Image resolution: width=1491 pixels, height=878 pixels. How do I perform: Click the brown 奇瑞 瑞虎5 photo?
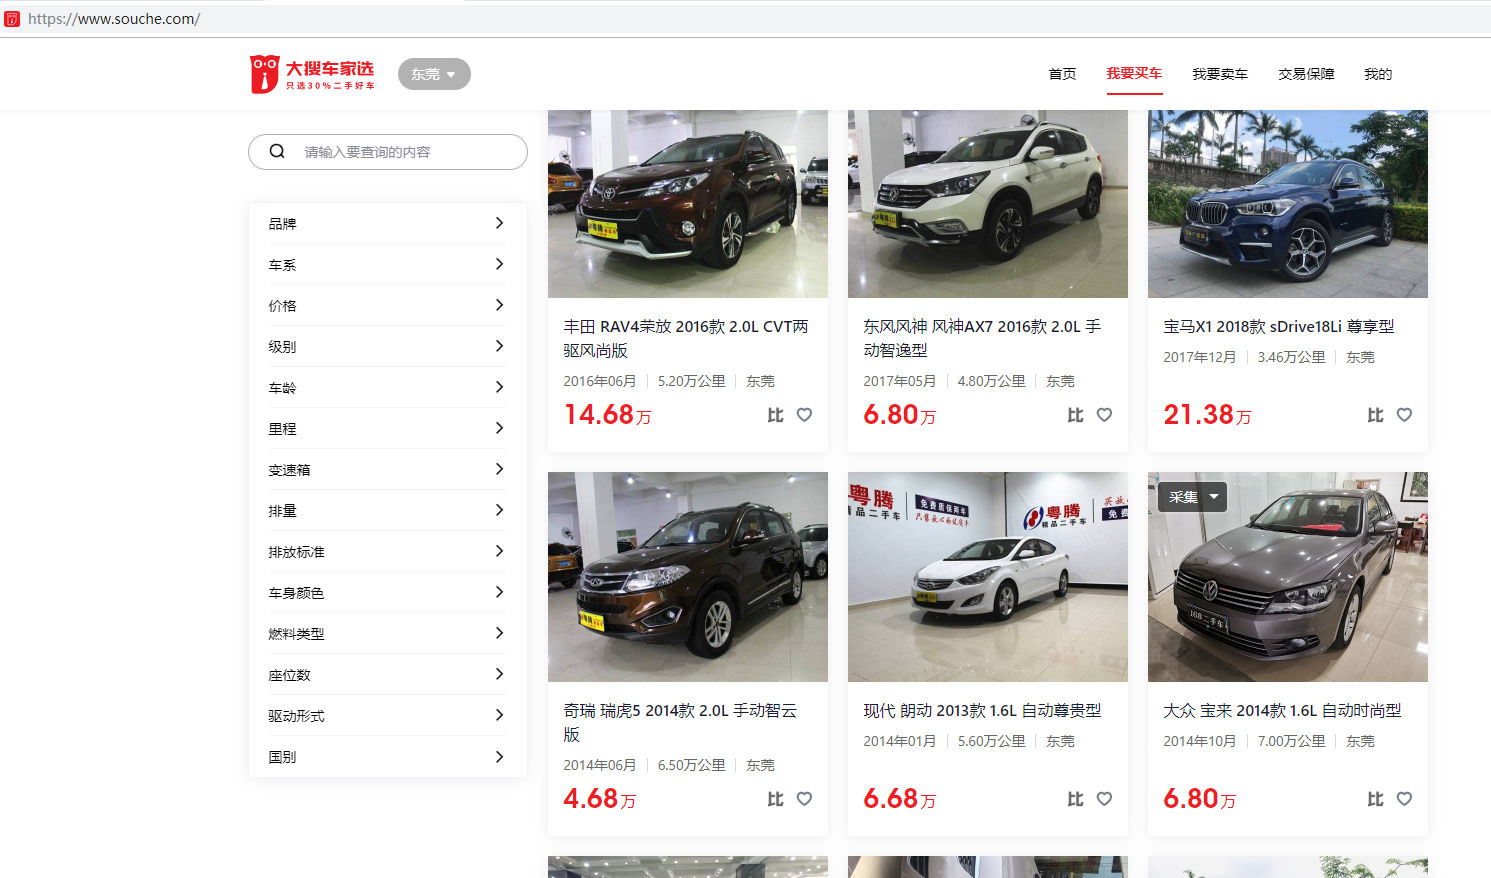688,577
